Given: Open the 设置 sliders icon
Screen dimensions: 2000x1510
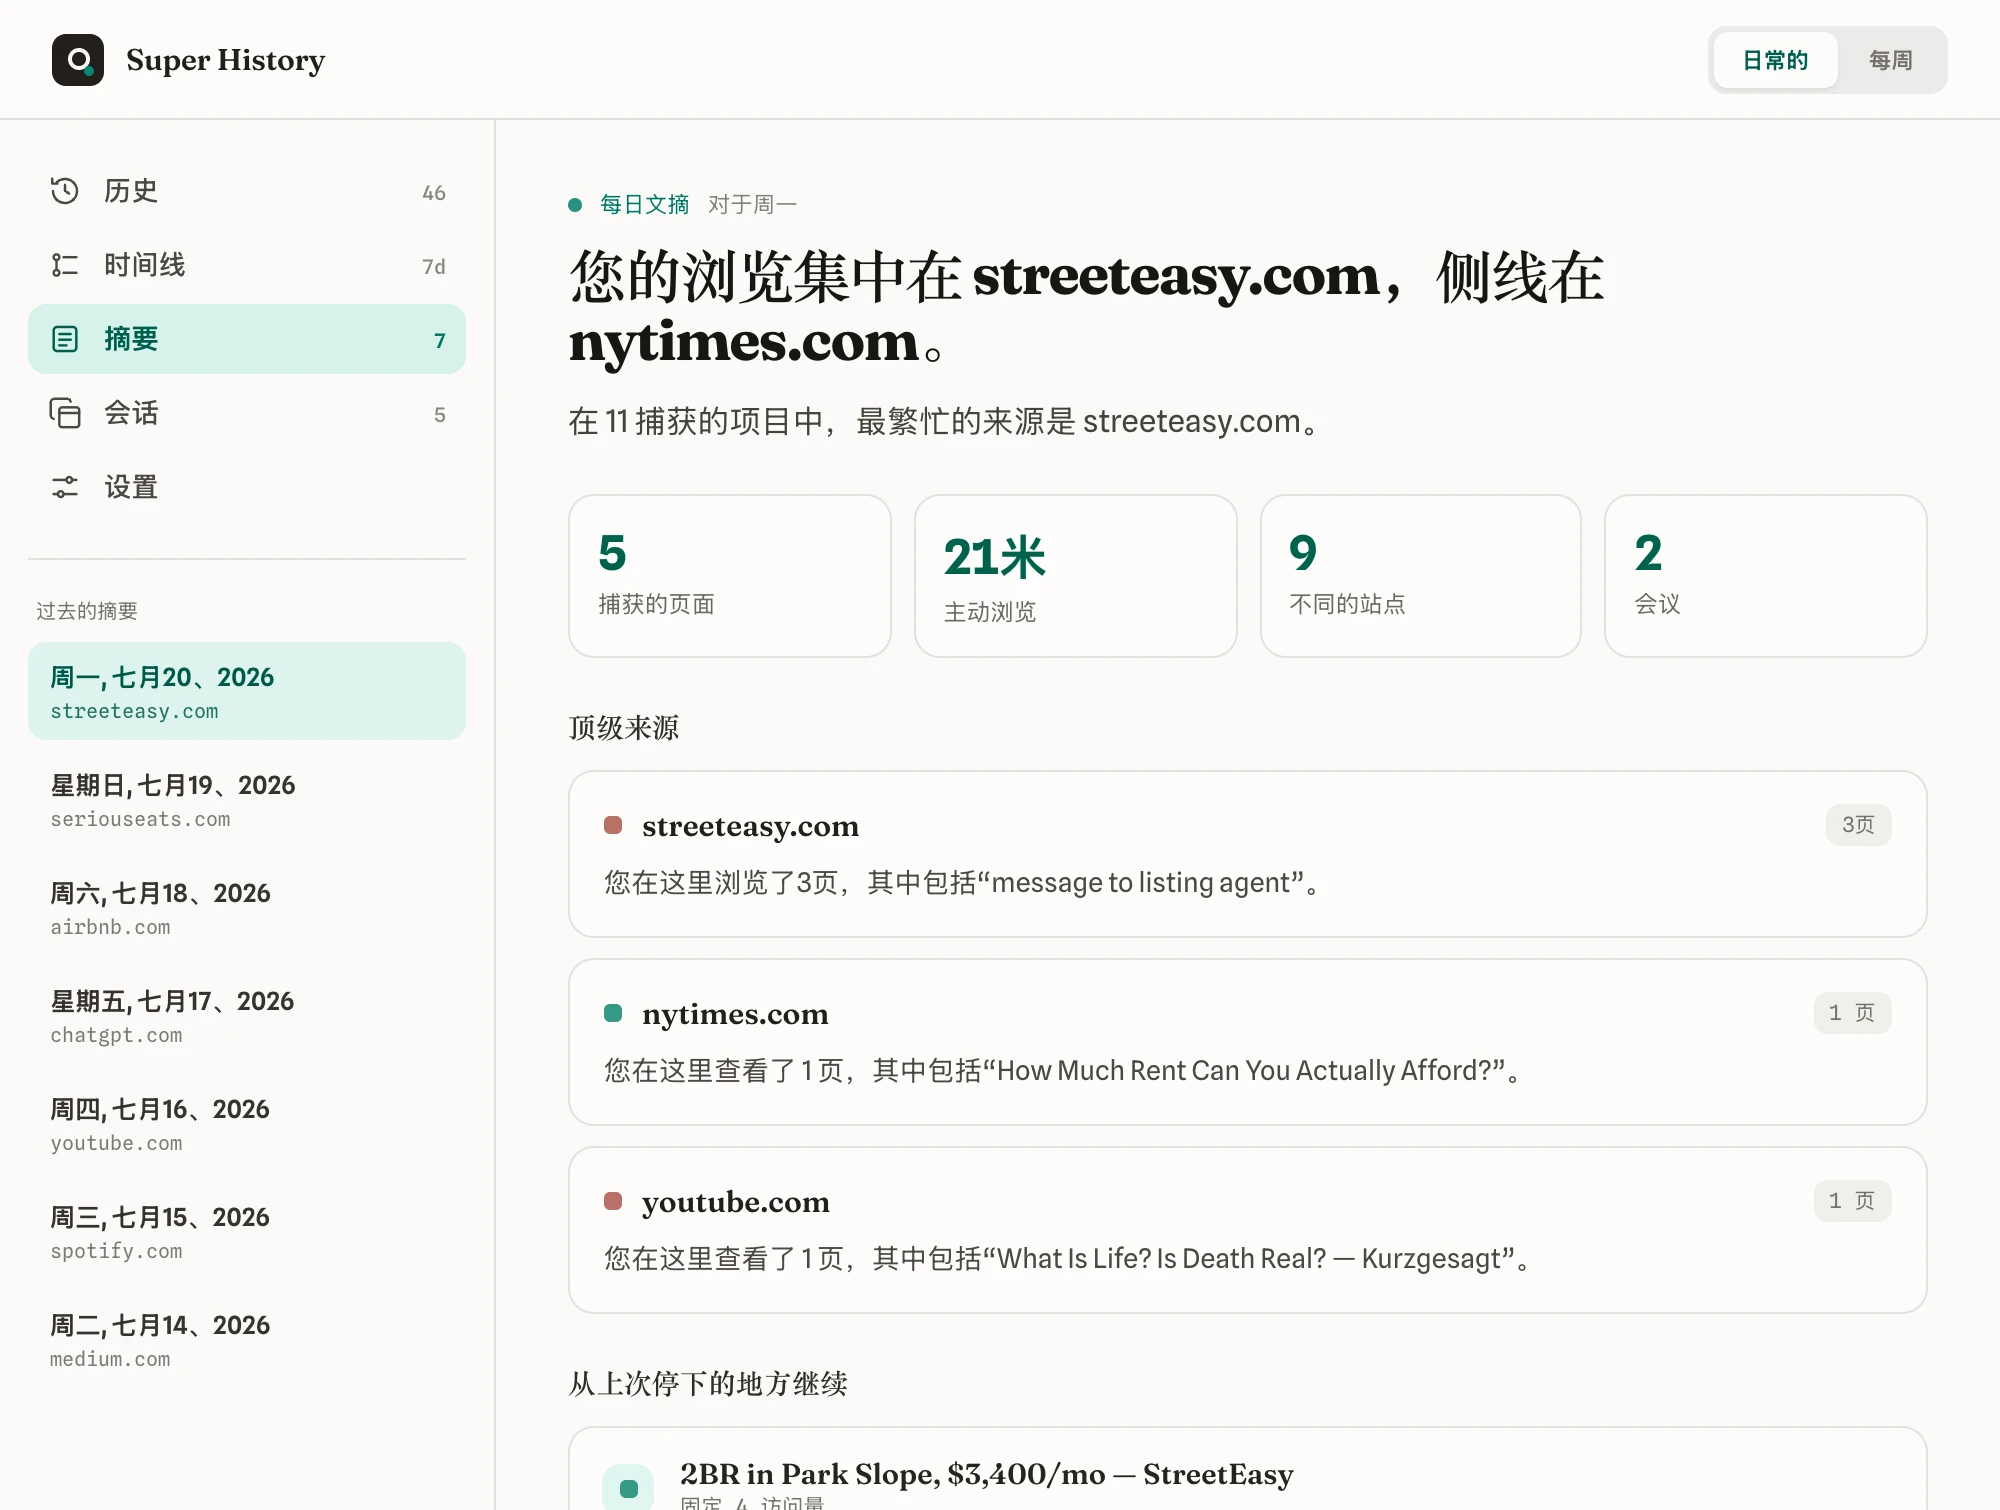Looking at the screenshot, I should [x=65, y=487].
